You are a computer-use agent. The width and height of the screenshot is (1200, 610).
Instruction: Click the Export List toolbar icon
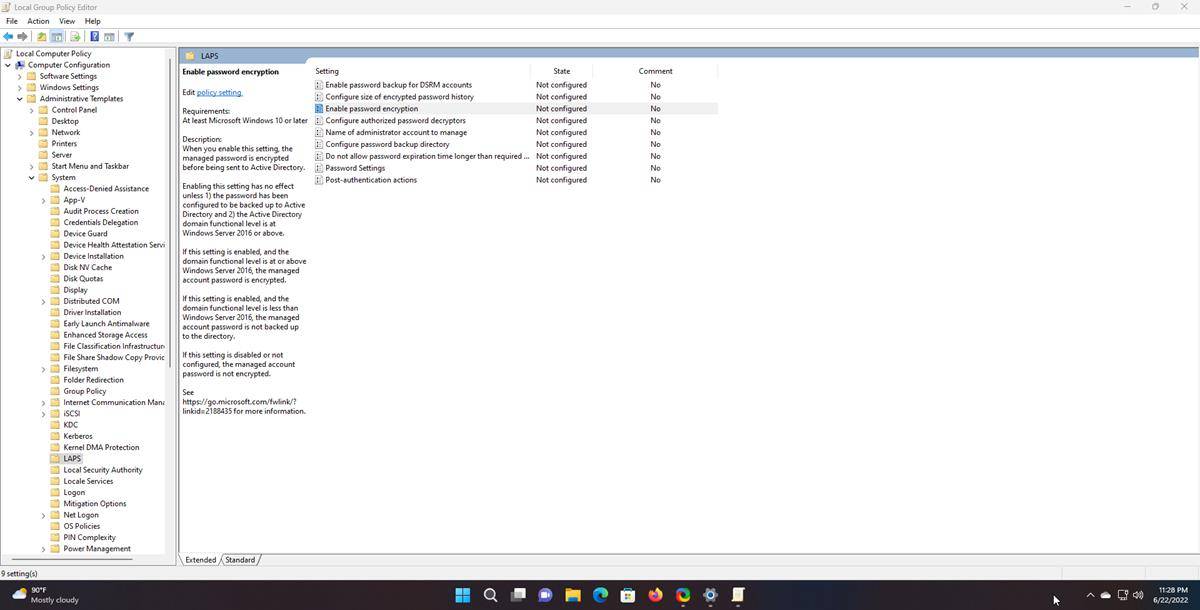click(x=74, y=37)
